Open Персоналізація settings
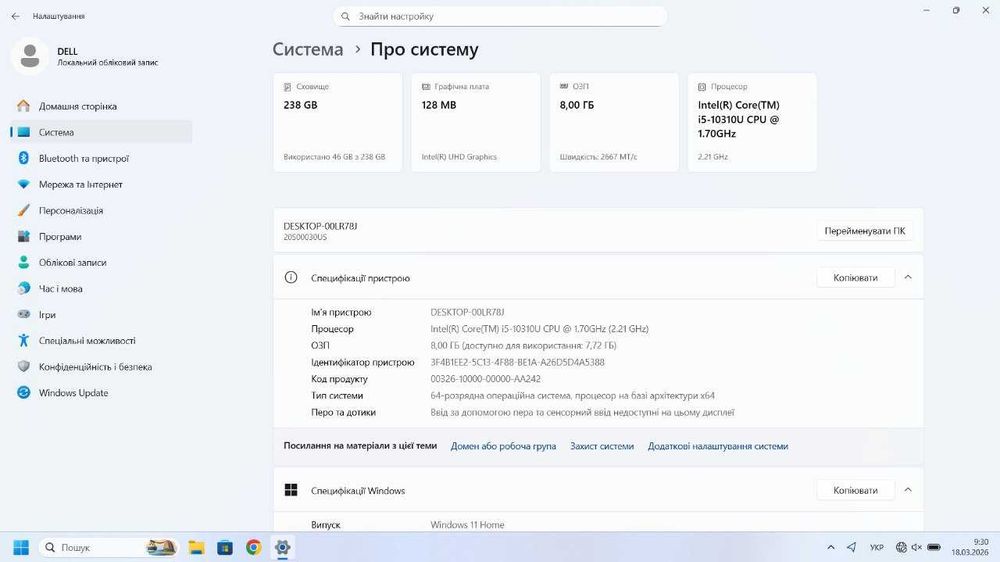1000x562 pixels. coord(101,211)
